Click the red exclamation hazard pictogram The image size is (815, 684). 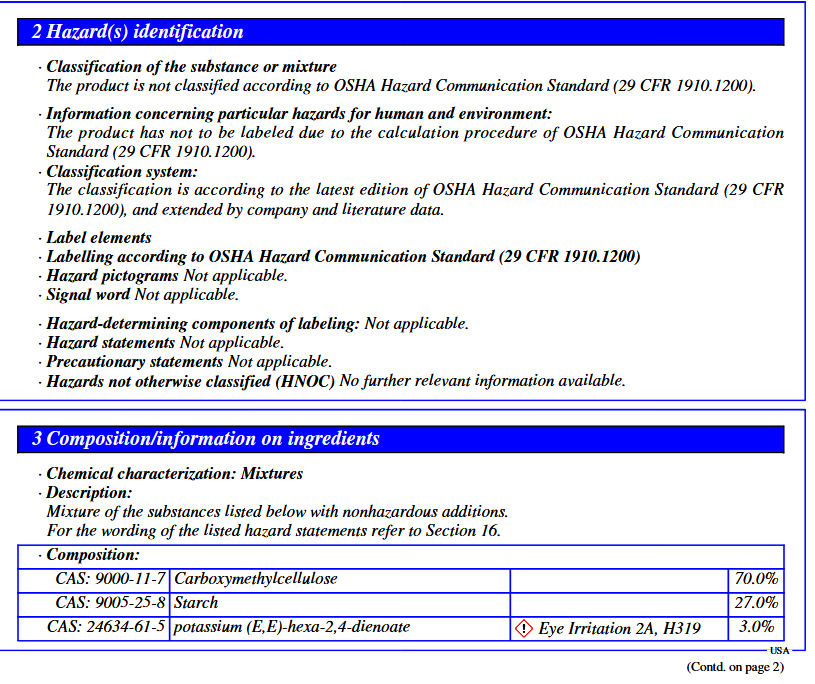(523, 628)
